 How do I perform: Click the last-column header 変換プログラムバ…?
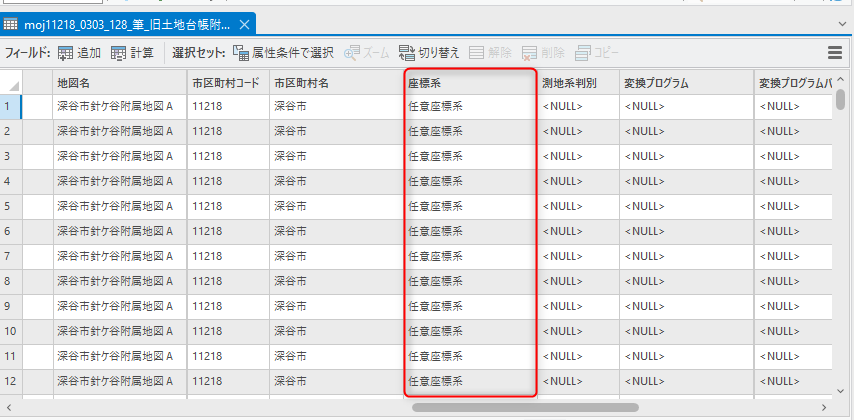[x=795, y=82]
